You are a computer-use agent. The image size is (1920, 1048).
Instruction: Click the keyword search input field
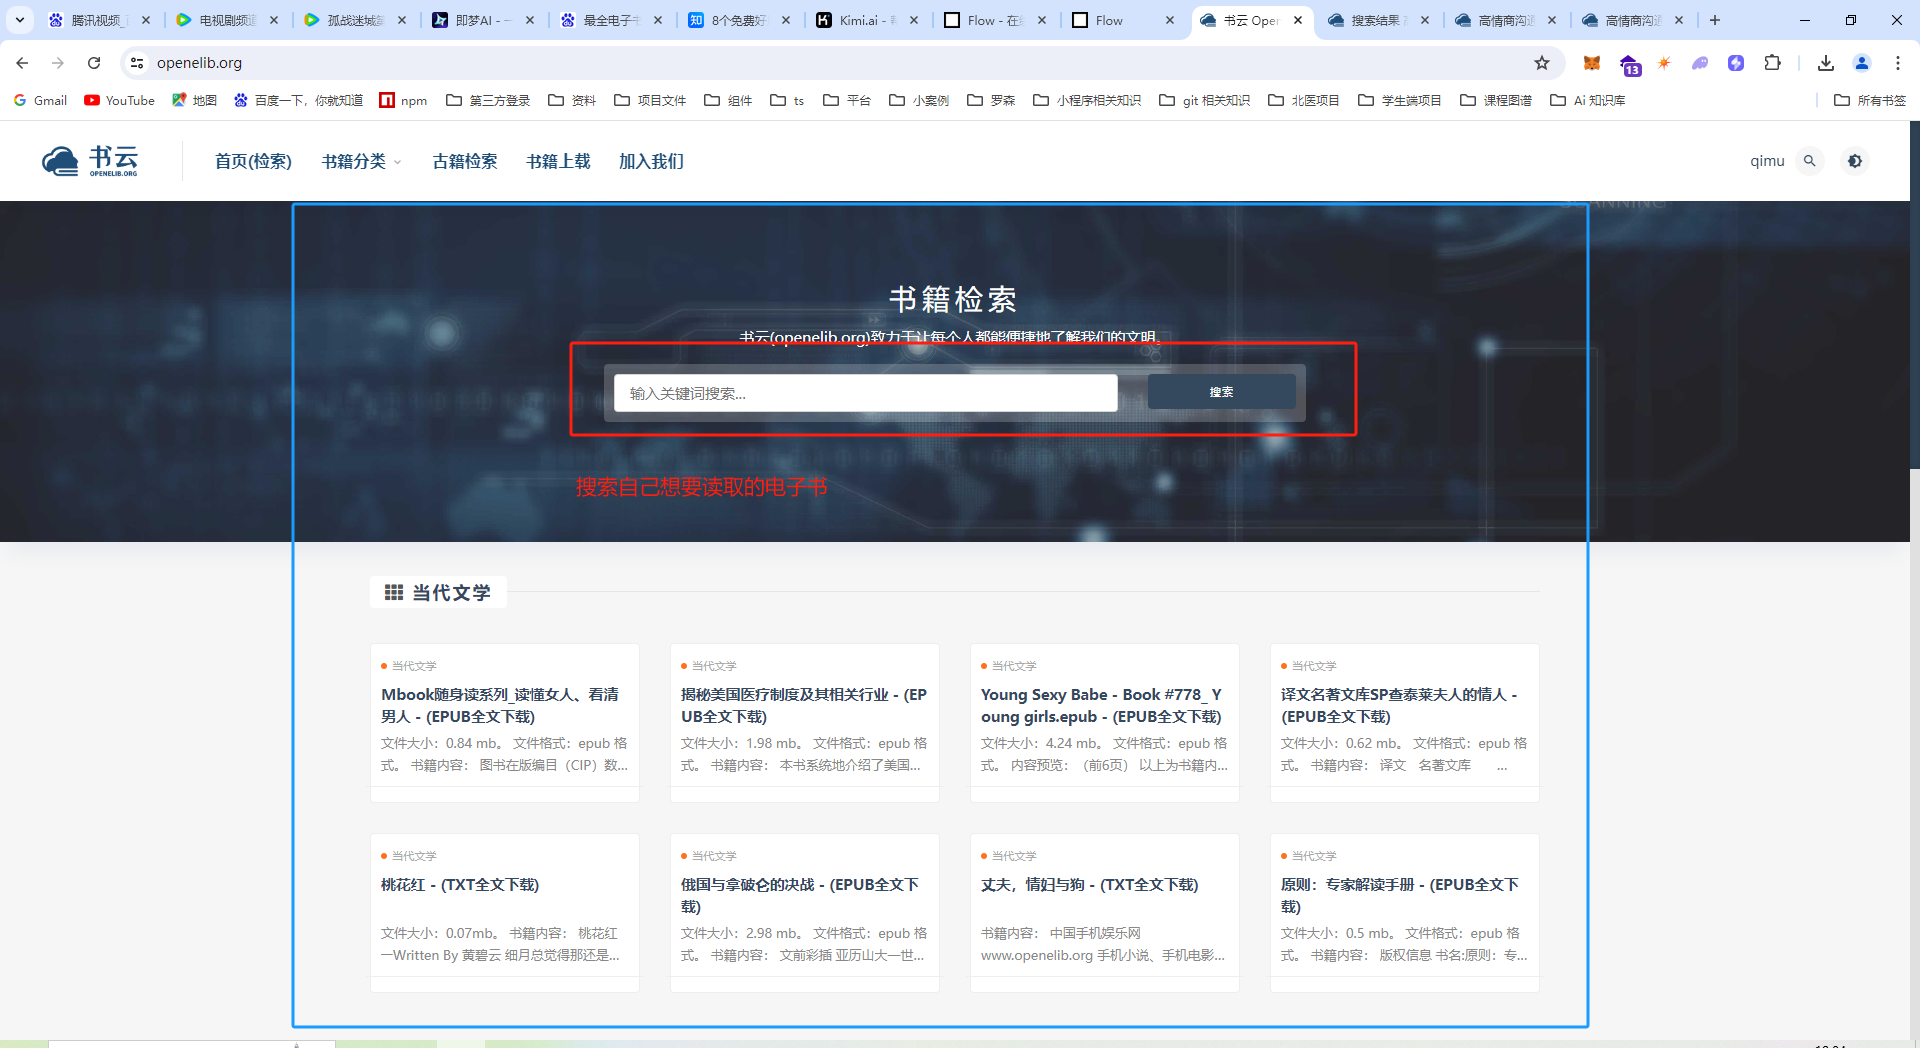pos(865,393)
